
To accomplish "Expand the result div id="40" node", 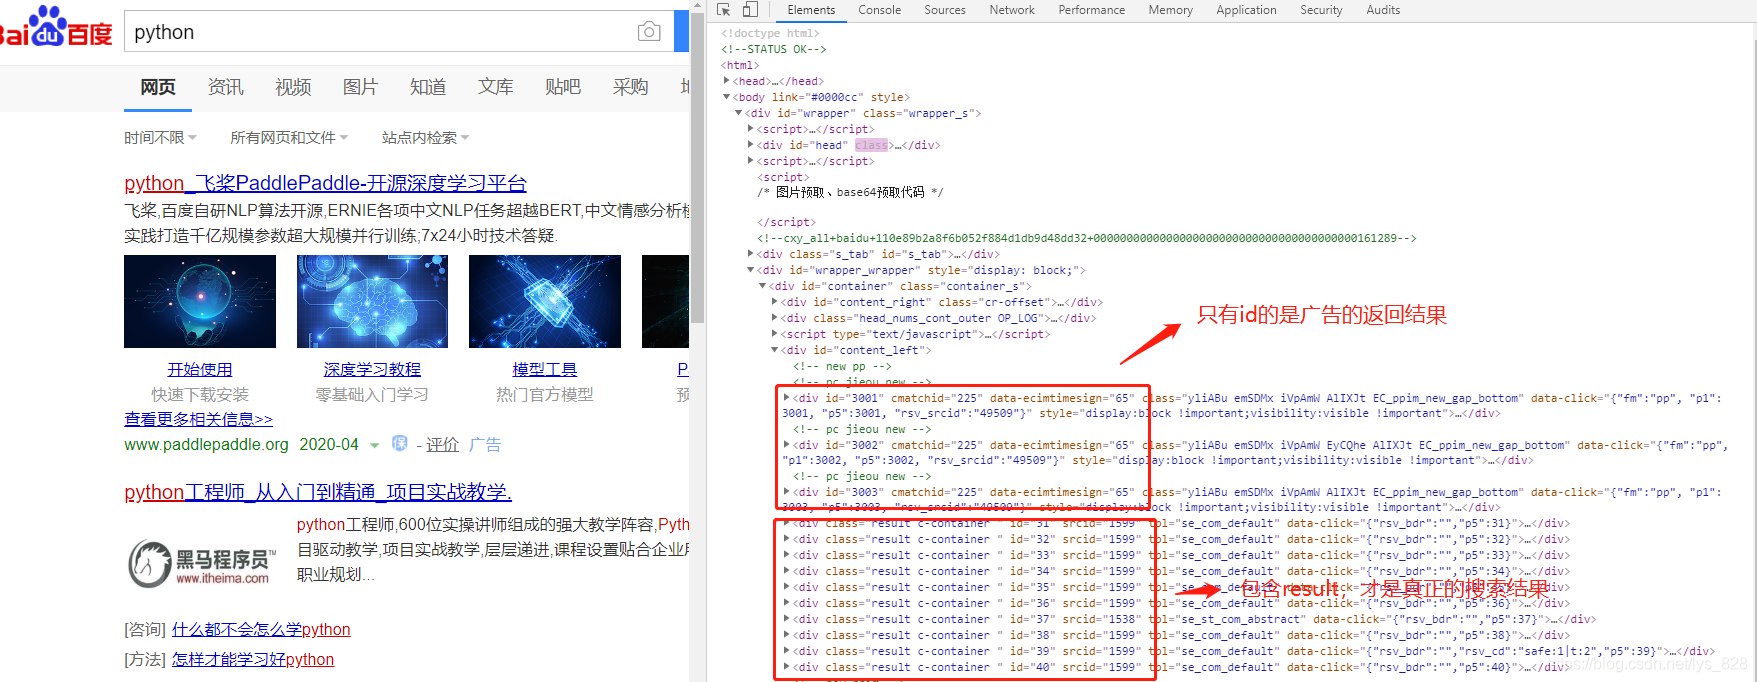I will click(787, 667).
